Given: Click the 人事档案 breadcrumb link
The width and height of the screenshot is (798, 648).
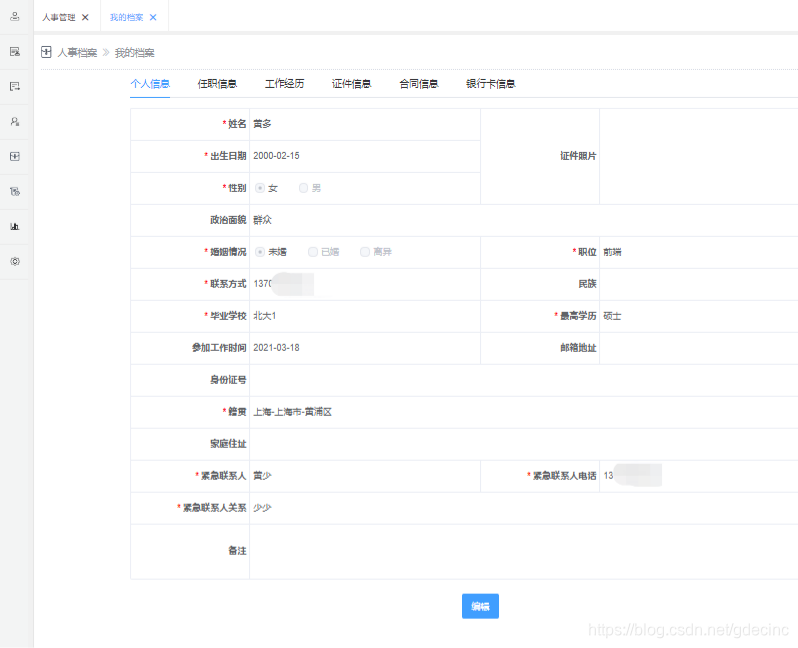Looking at the screenshot, I should click(x=77, y=52).
